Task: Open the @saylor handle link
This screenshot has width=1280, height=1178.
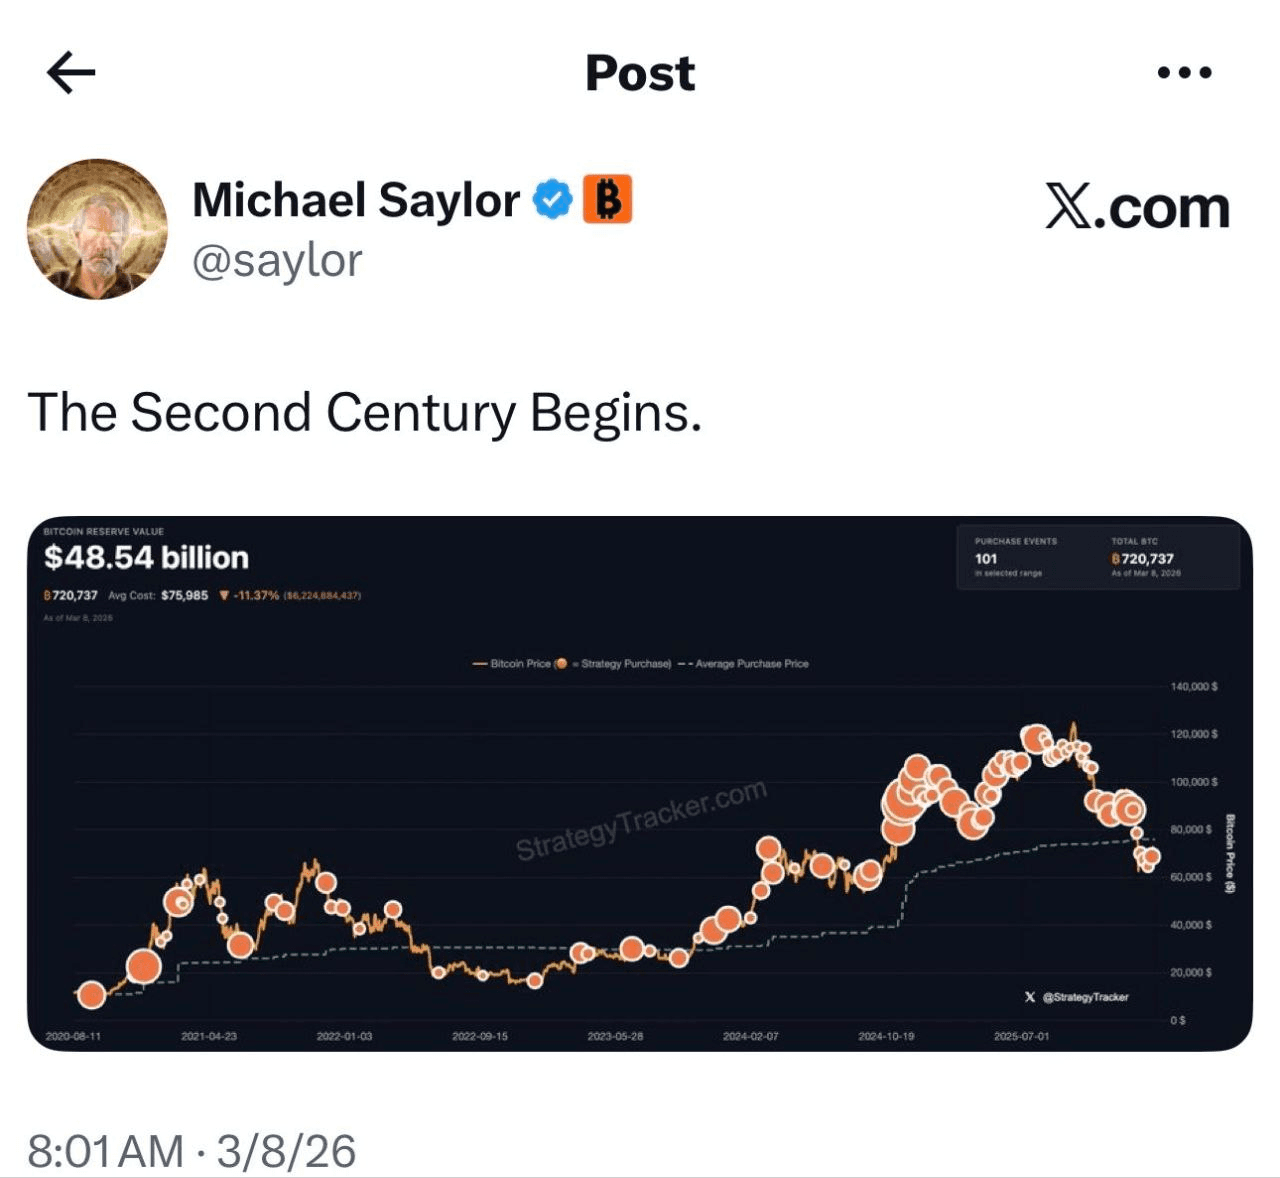Action: click(277, 261)
